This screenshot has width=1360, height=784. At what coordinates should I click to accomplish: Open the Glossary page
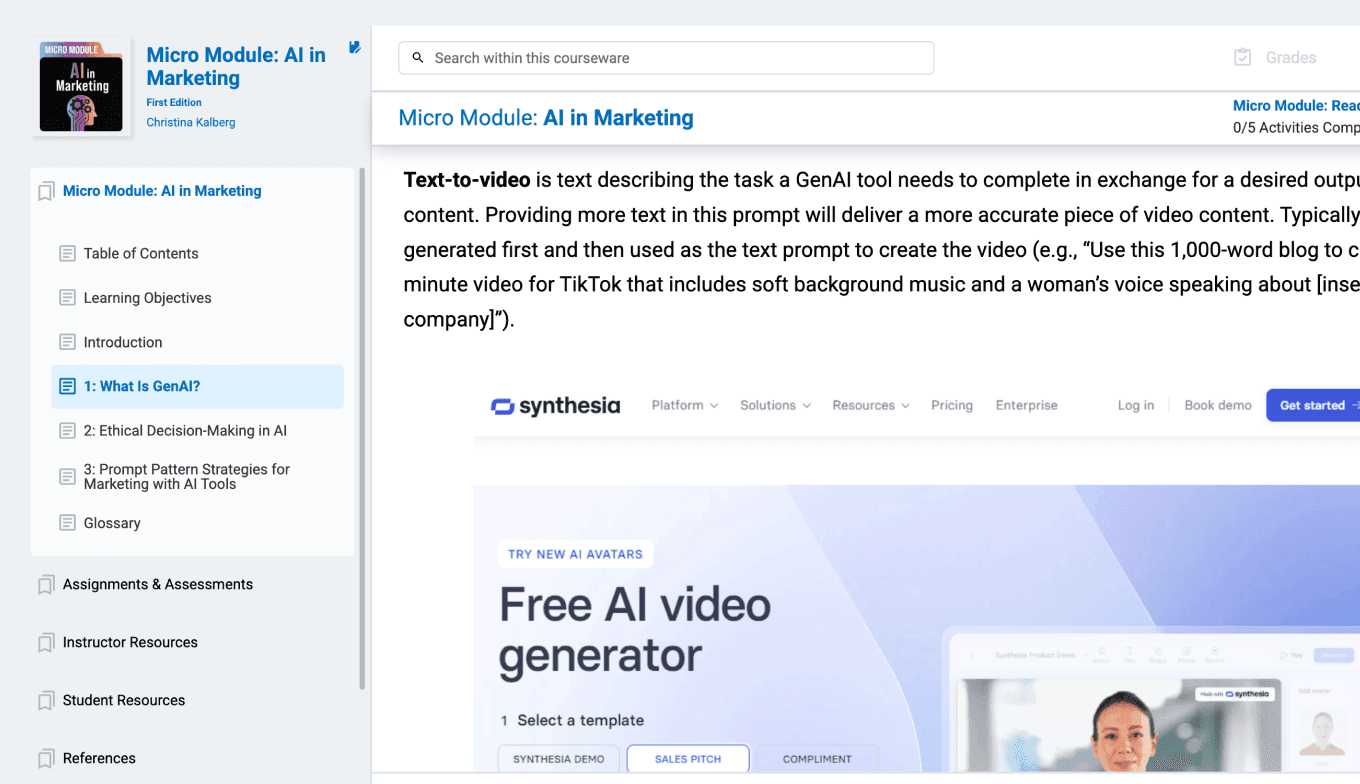point(112,523)
